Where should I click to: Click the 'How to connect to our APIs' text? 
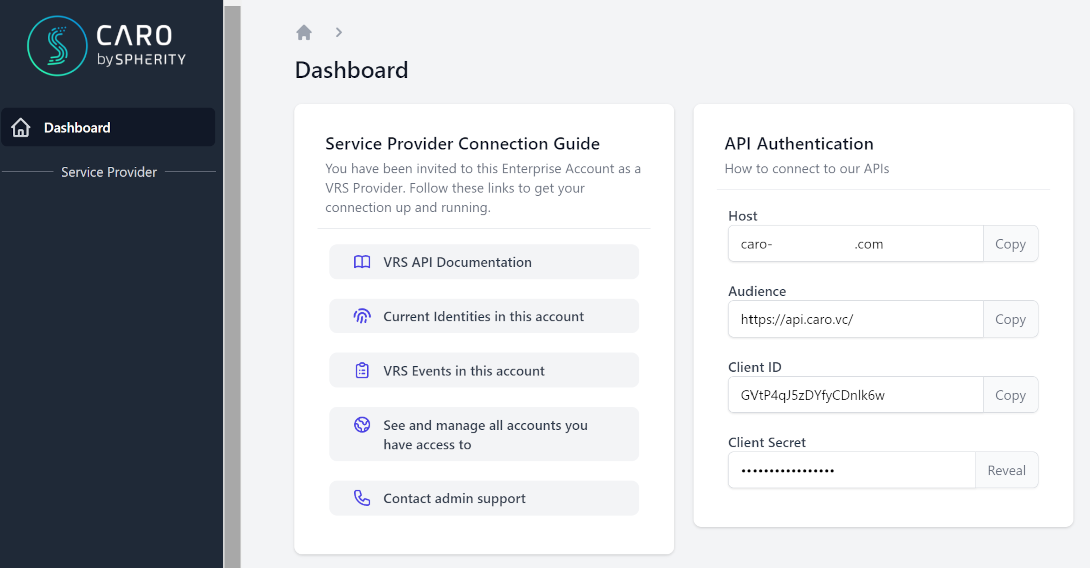pos(806,169)
